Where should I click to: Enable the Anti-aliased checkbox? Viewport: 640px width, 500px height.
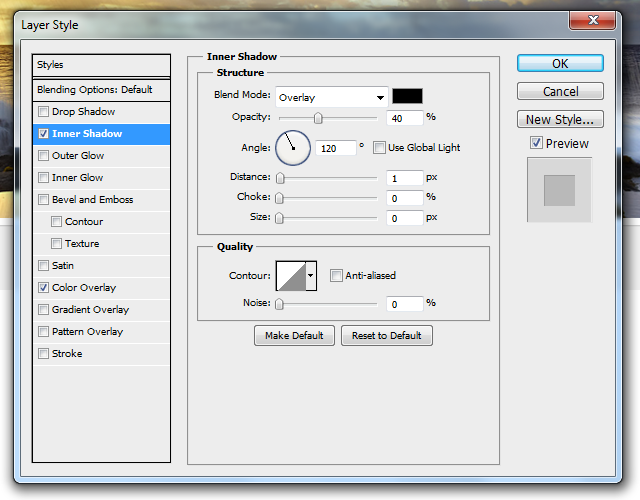pyautogui.click(x=336, y=276)
